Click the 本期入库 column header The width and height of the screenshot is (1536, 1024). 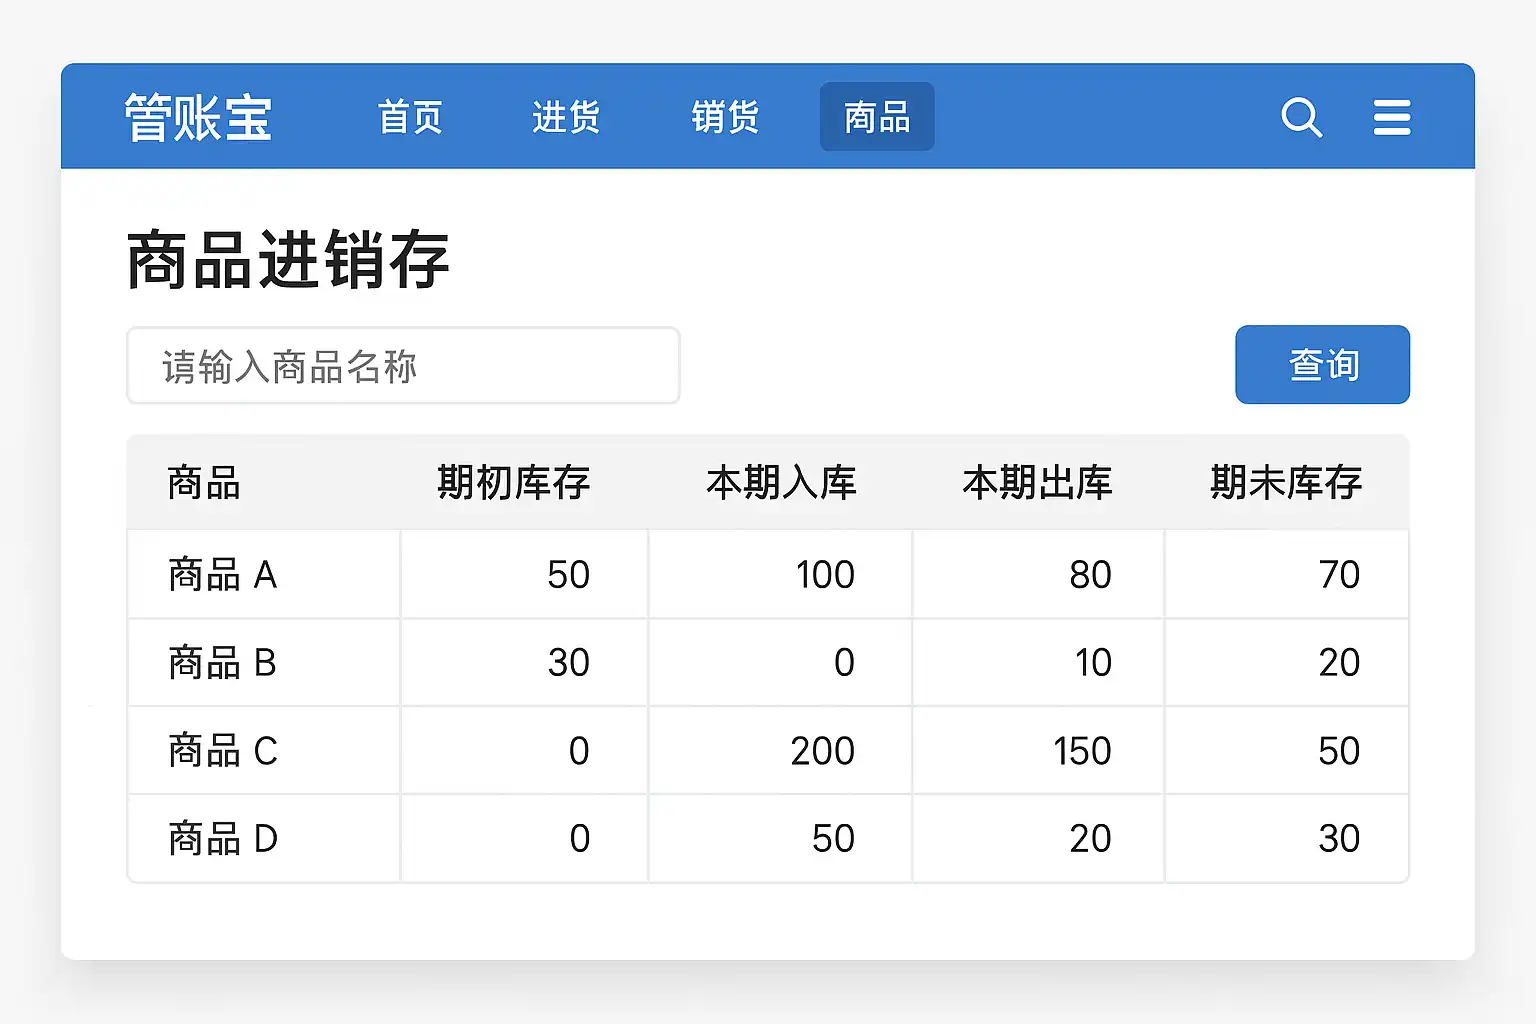(x=781, y=483)
